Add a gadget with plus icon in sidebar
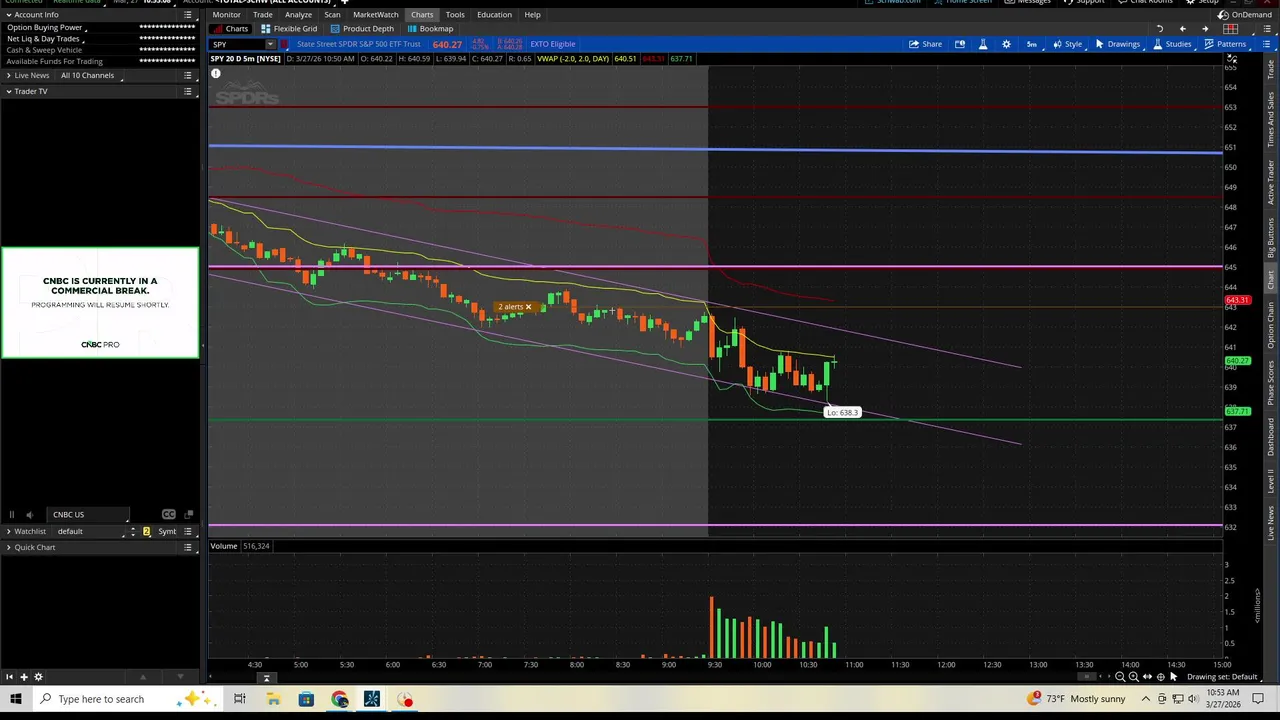This screenshot has height=720, width=1280. coord(24,677)
